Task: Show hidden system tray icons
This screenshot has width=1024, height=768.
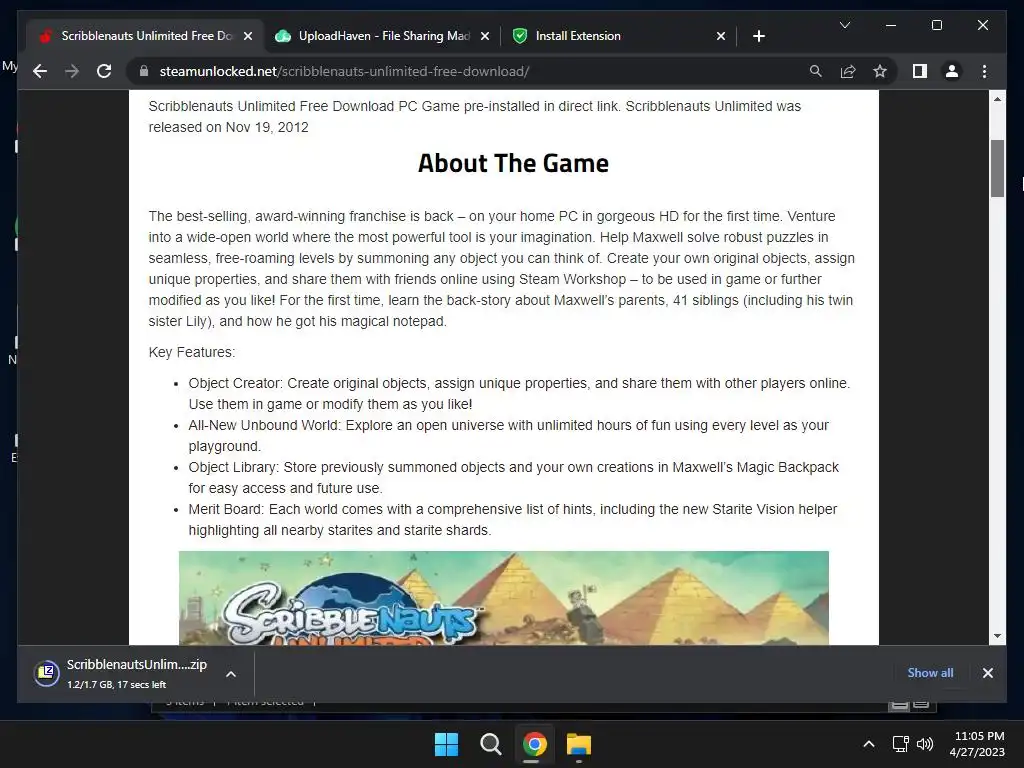Action: (869, 744)
